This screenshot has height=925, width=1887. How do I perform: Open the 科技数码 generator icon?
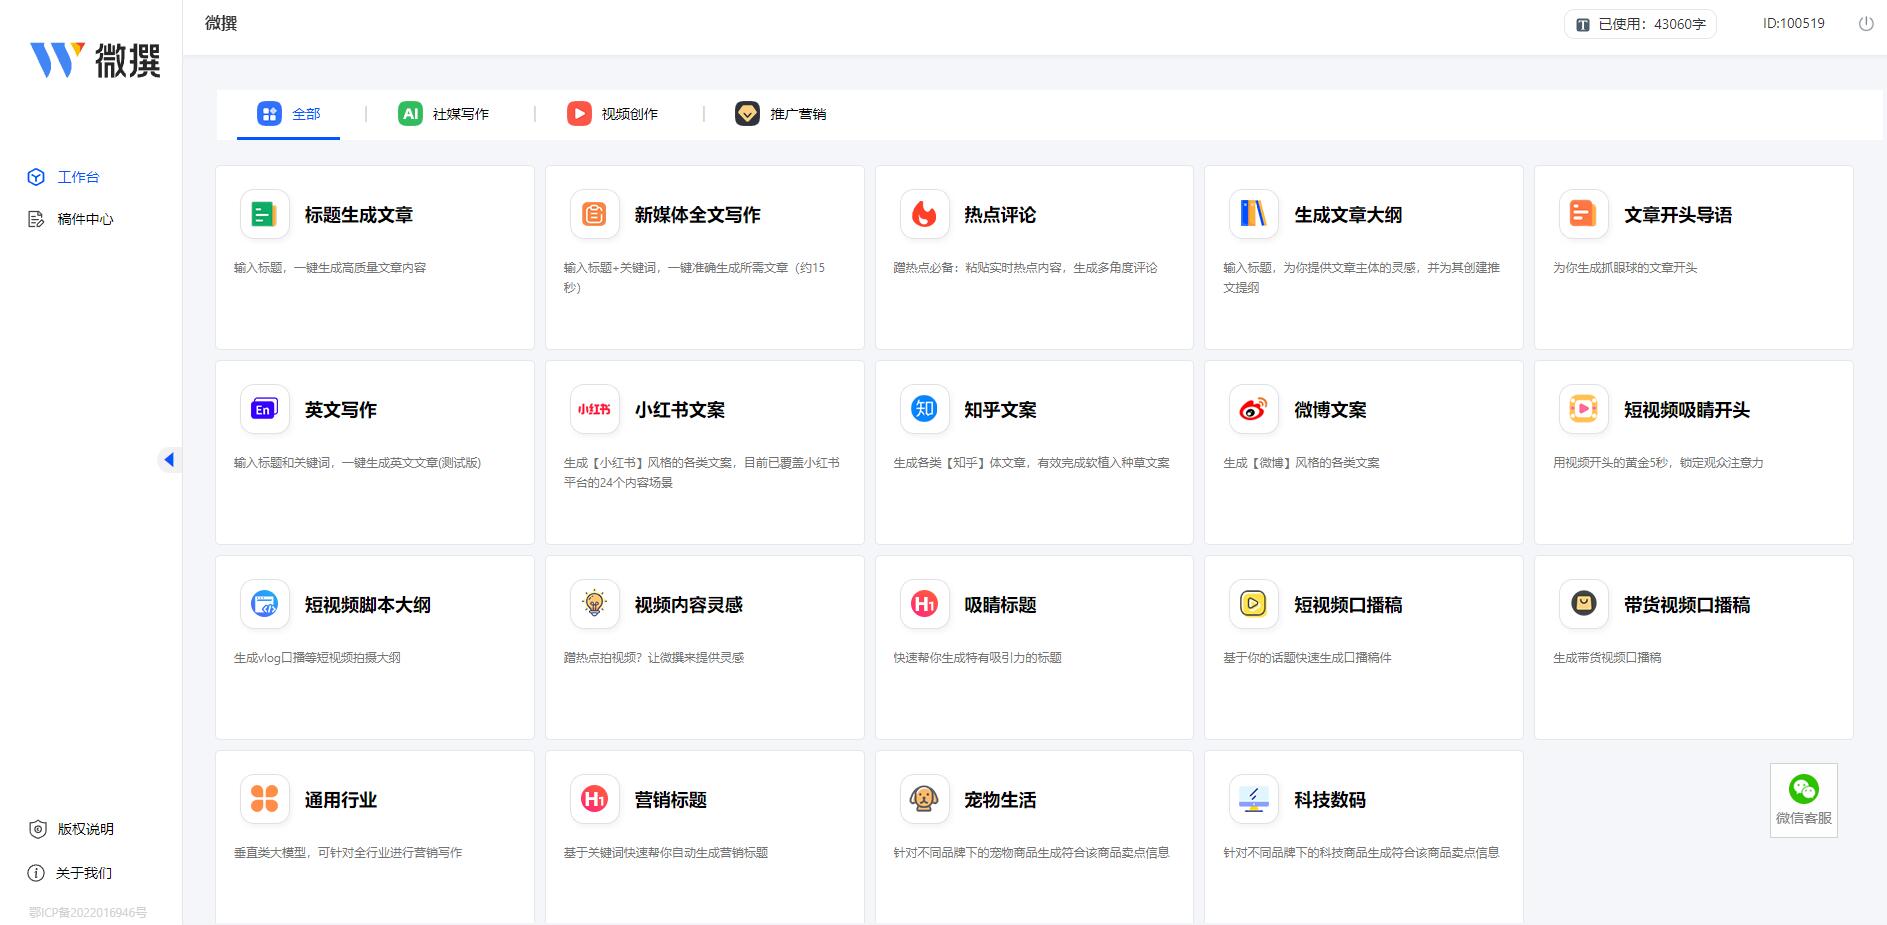tap(1253, 798)
